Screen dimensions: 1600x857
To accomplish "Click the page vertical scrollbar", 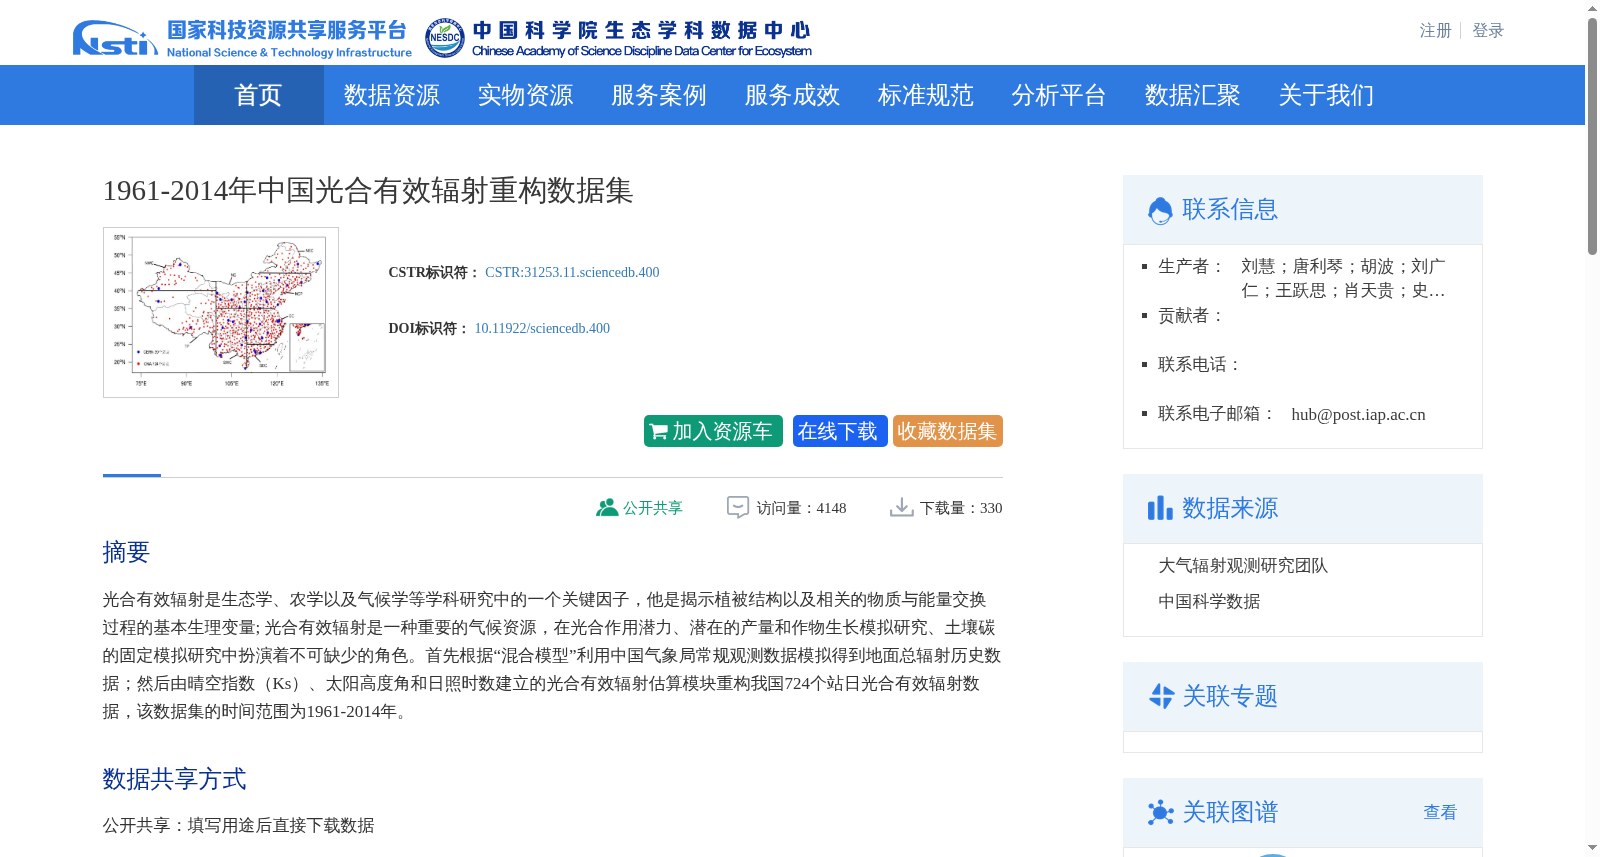I will 1592,136.
